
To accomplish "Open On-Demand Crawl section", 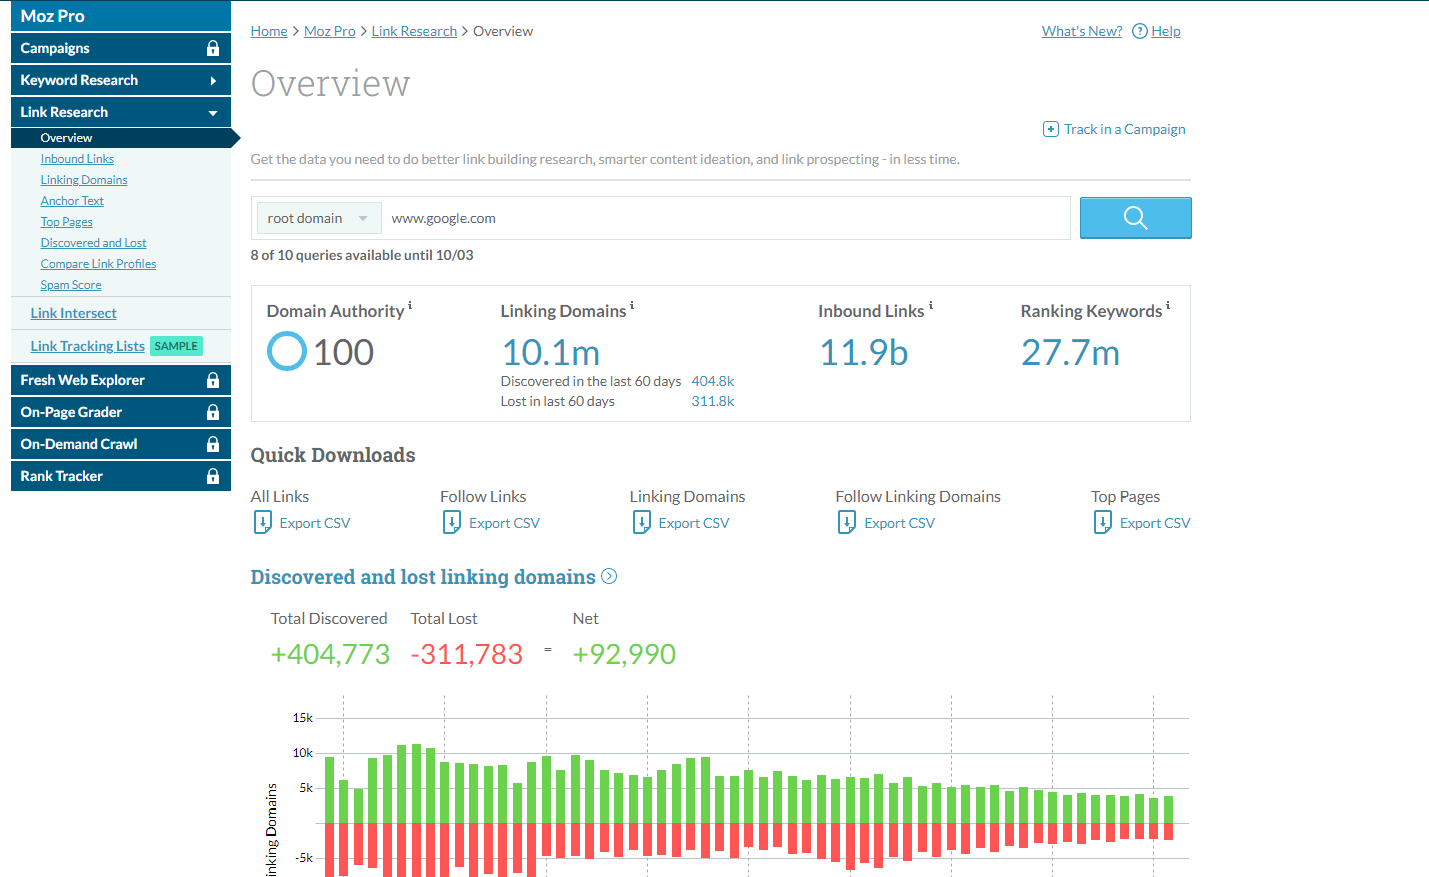I will click(x=121, y=444).
